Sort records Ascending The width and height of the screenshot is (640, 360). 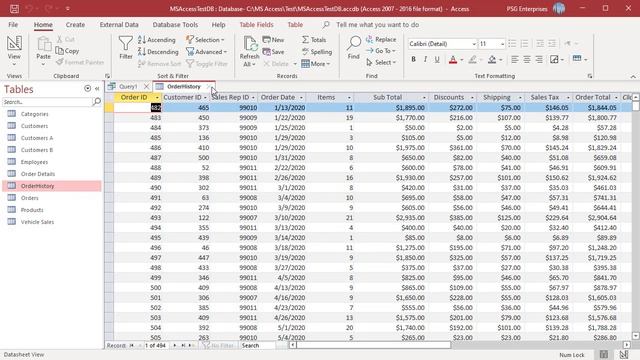[x=157, y=40]
